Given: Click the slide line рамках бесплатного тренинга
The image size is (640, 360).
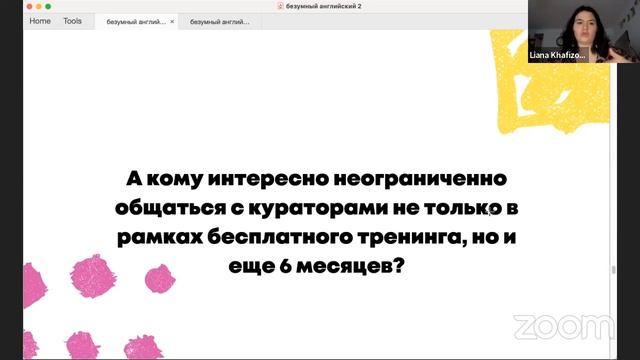Looking at the screenshot, I should coord(317,237).
